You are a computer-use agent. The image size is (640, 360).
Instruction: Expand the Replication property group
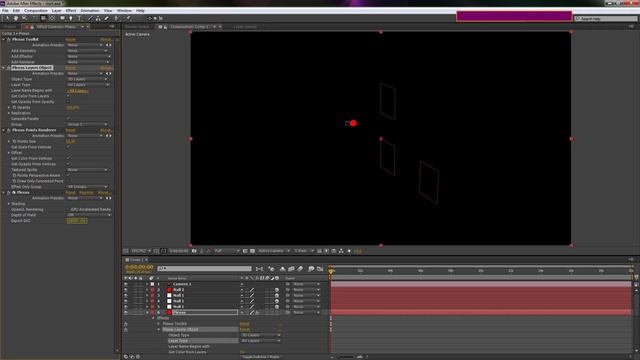pyautogui.click(x=9, y=113)
